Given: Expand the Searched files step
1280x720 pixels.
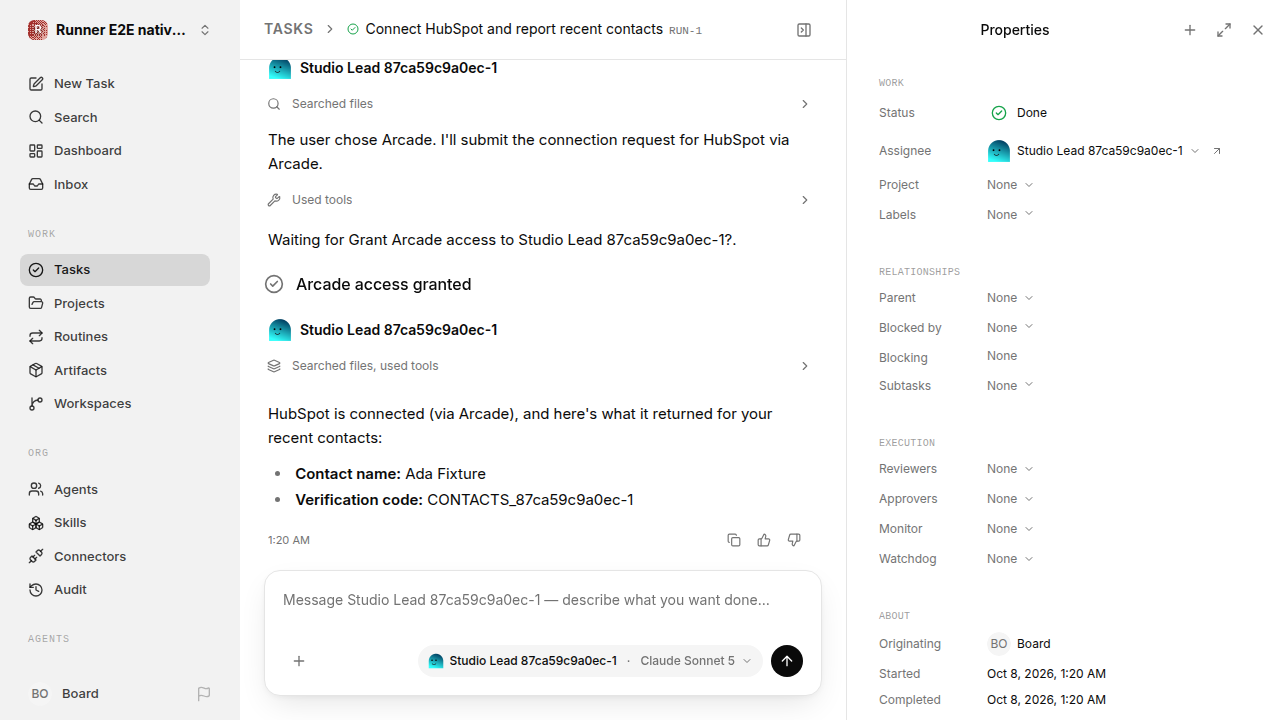Looking at the screenshot, I should click(540, 104).
